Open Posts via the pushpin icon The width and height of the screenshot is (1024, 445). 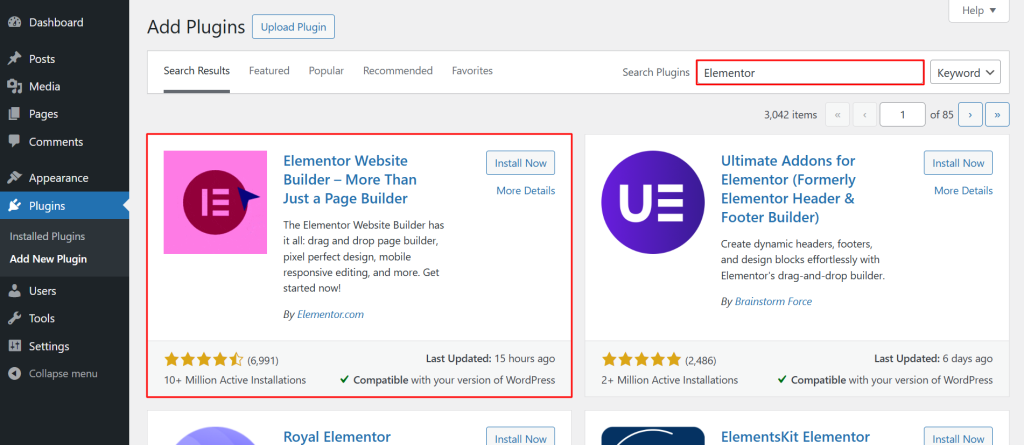coord(14,59)
